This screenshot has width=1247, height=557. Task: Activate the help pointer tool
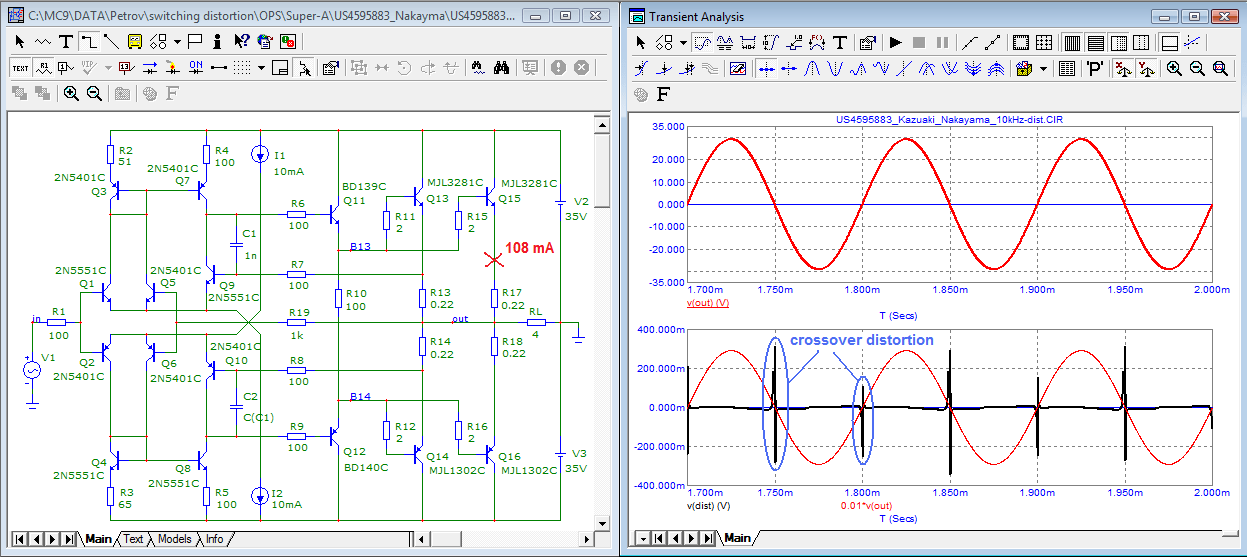[242, 41]
